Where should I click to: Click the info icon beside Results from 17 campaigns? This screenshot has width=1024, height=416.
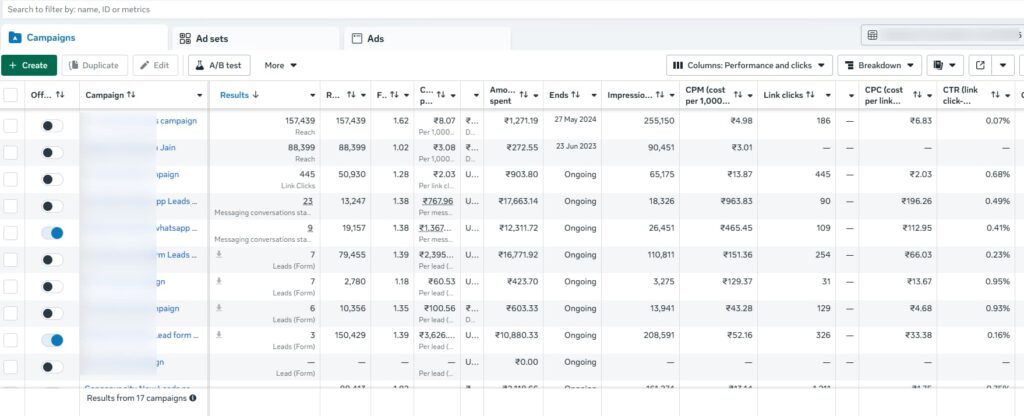pyautogui.click(x=193, y=398)
